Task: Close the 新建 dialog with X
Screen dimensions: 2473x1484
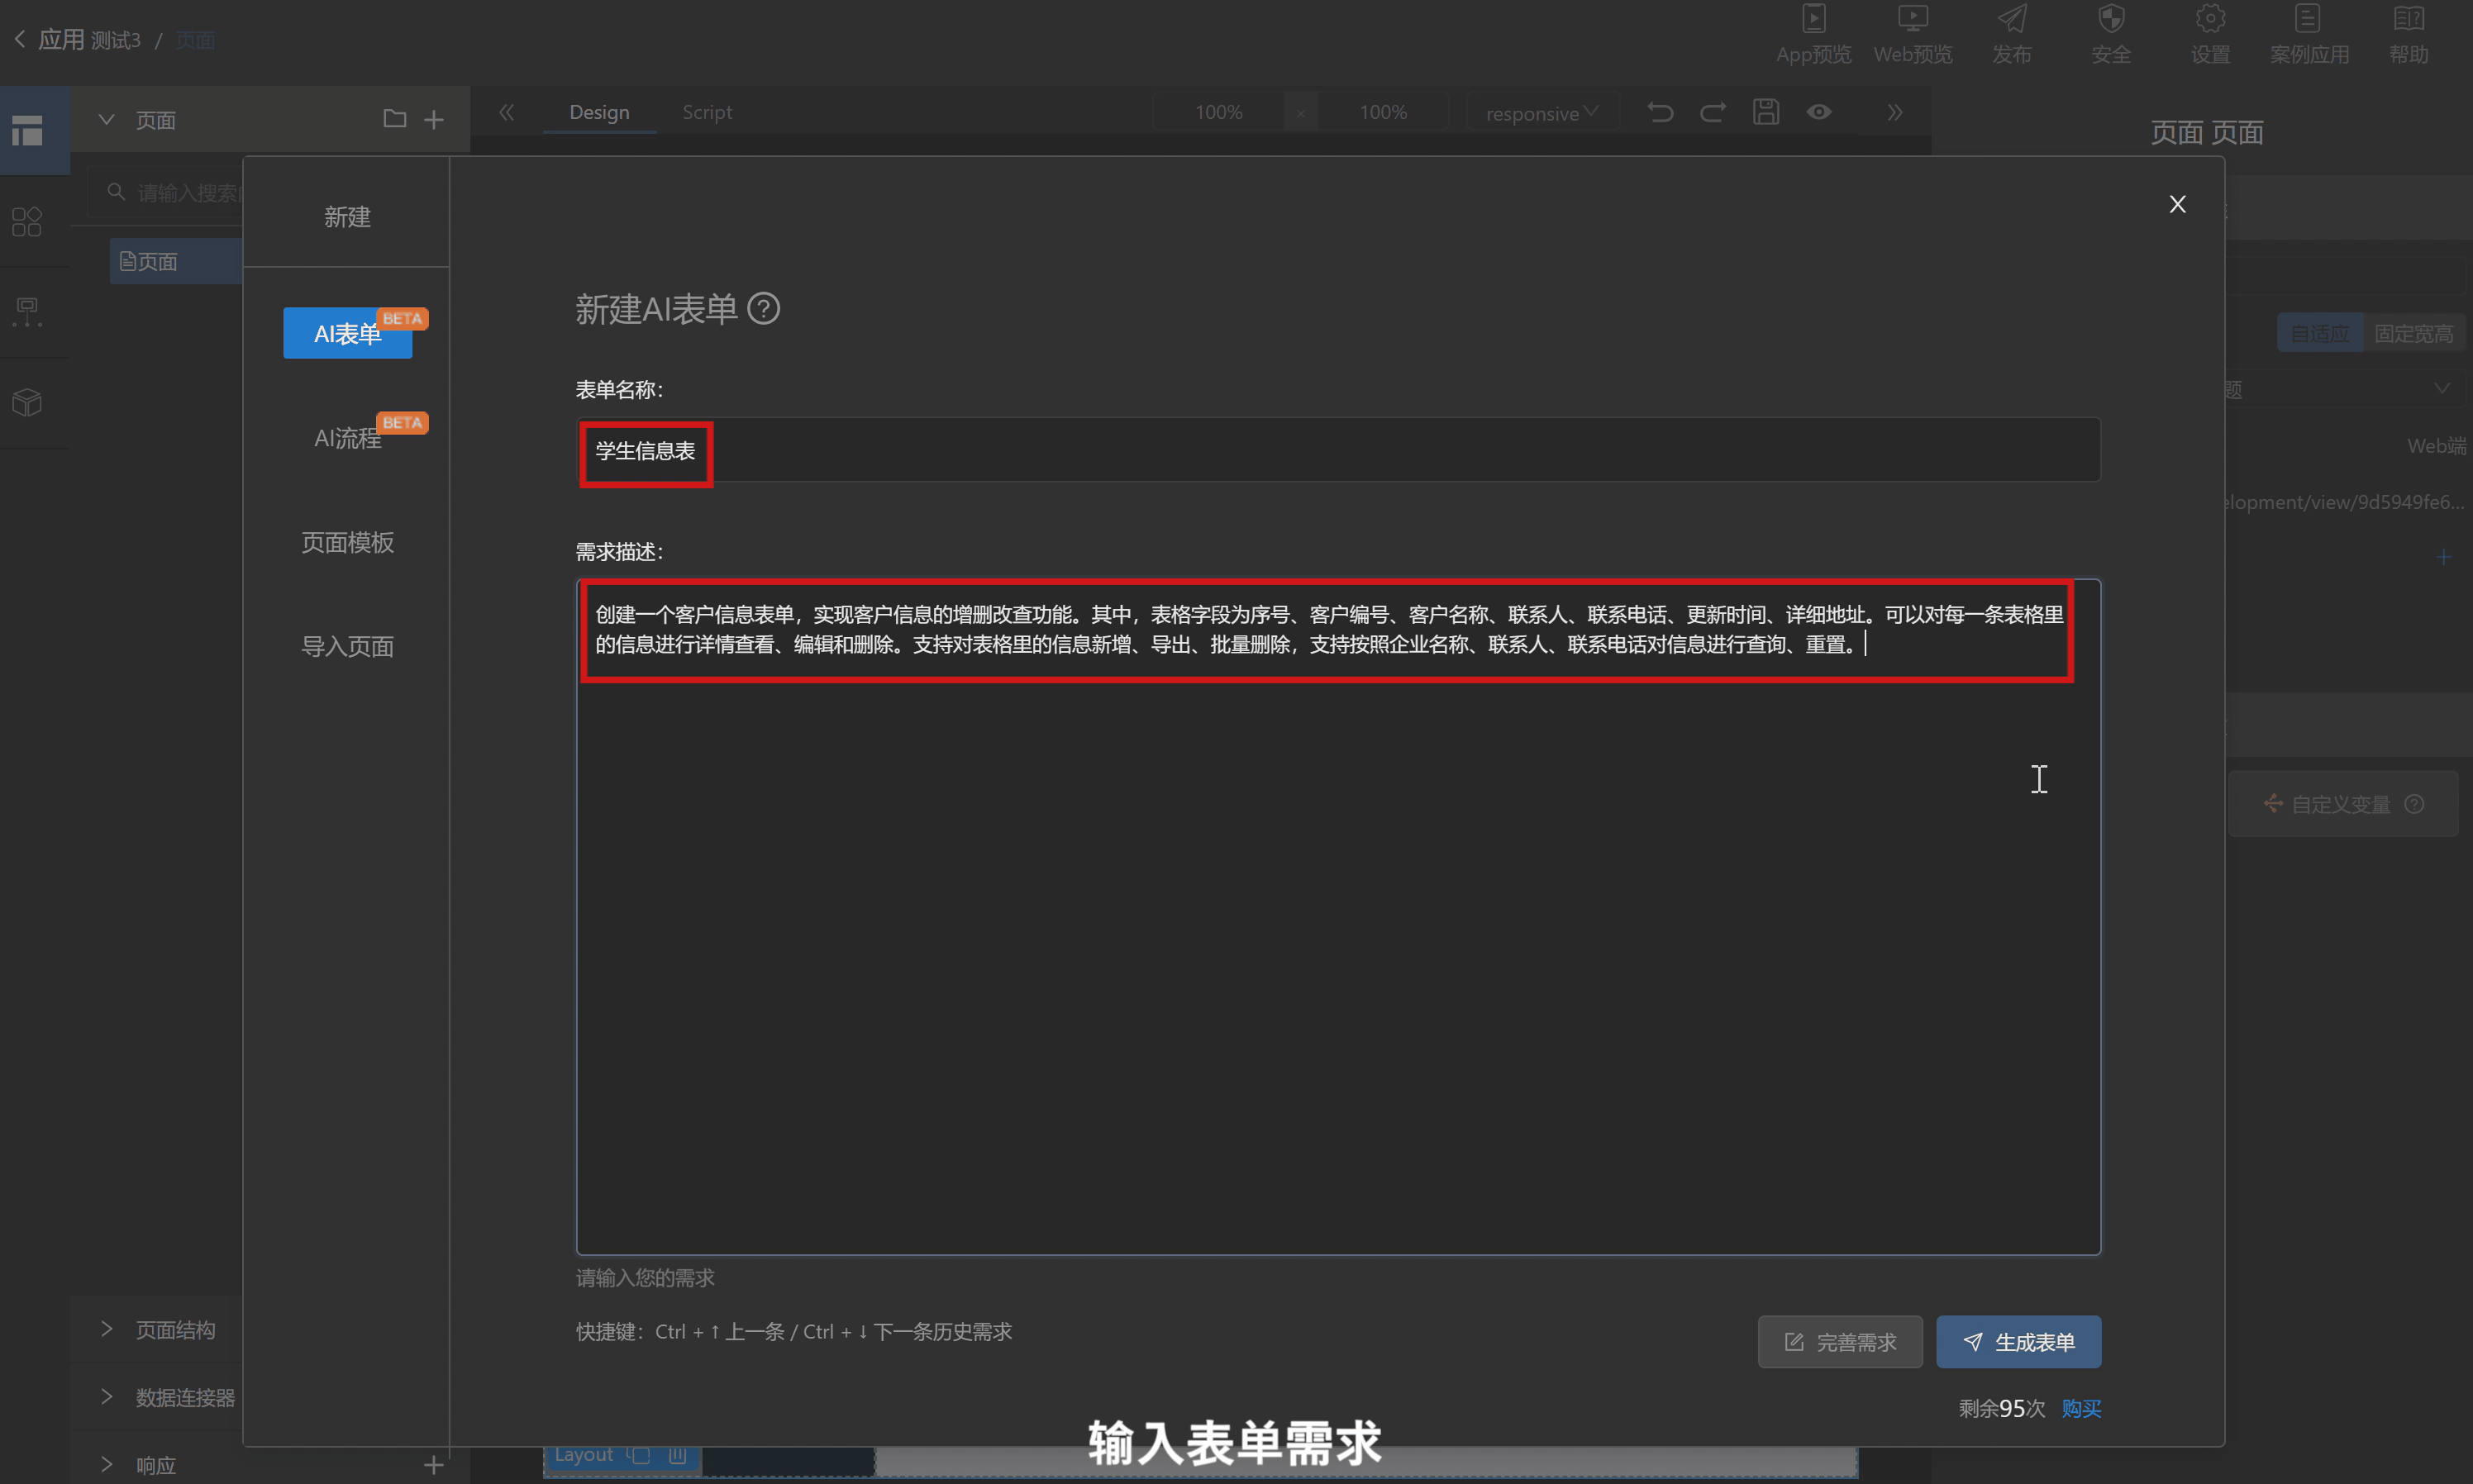Action: tap(2177, 204)
